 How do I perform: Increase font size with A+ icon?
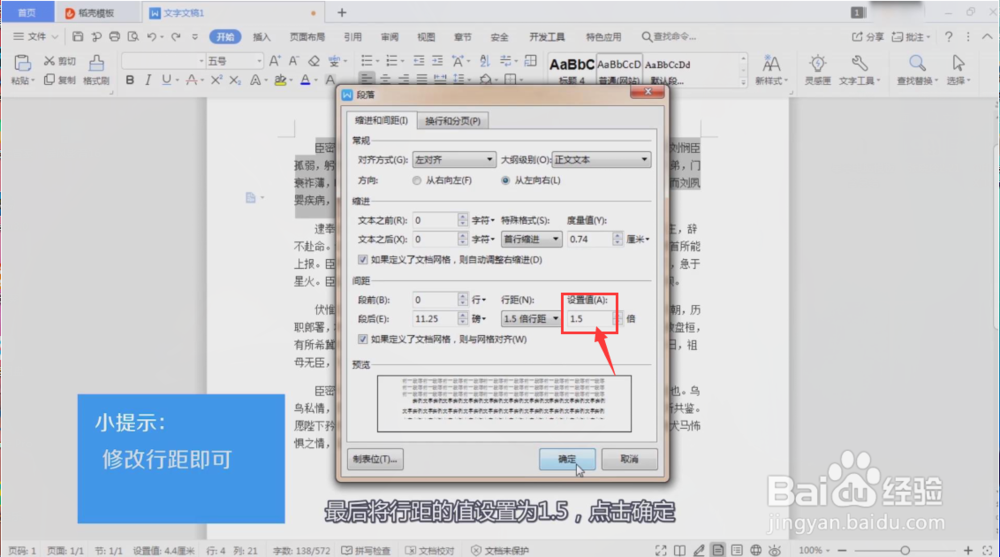pos(274,61)
